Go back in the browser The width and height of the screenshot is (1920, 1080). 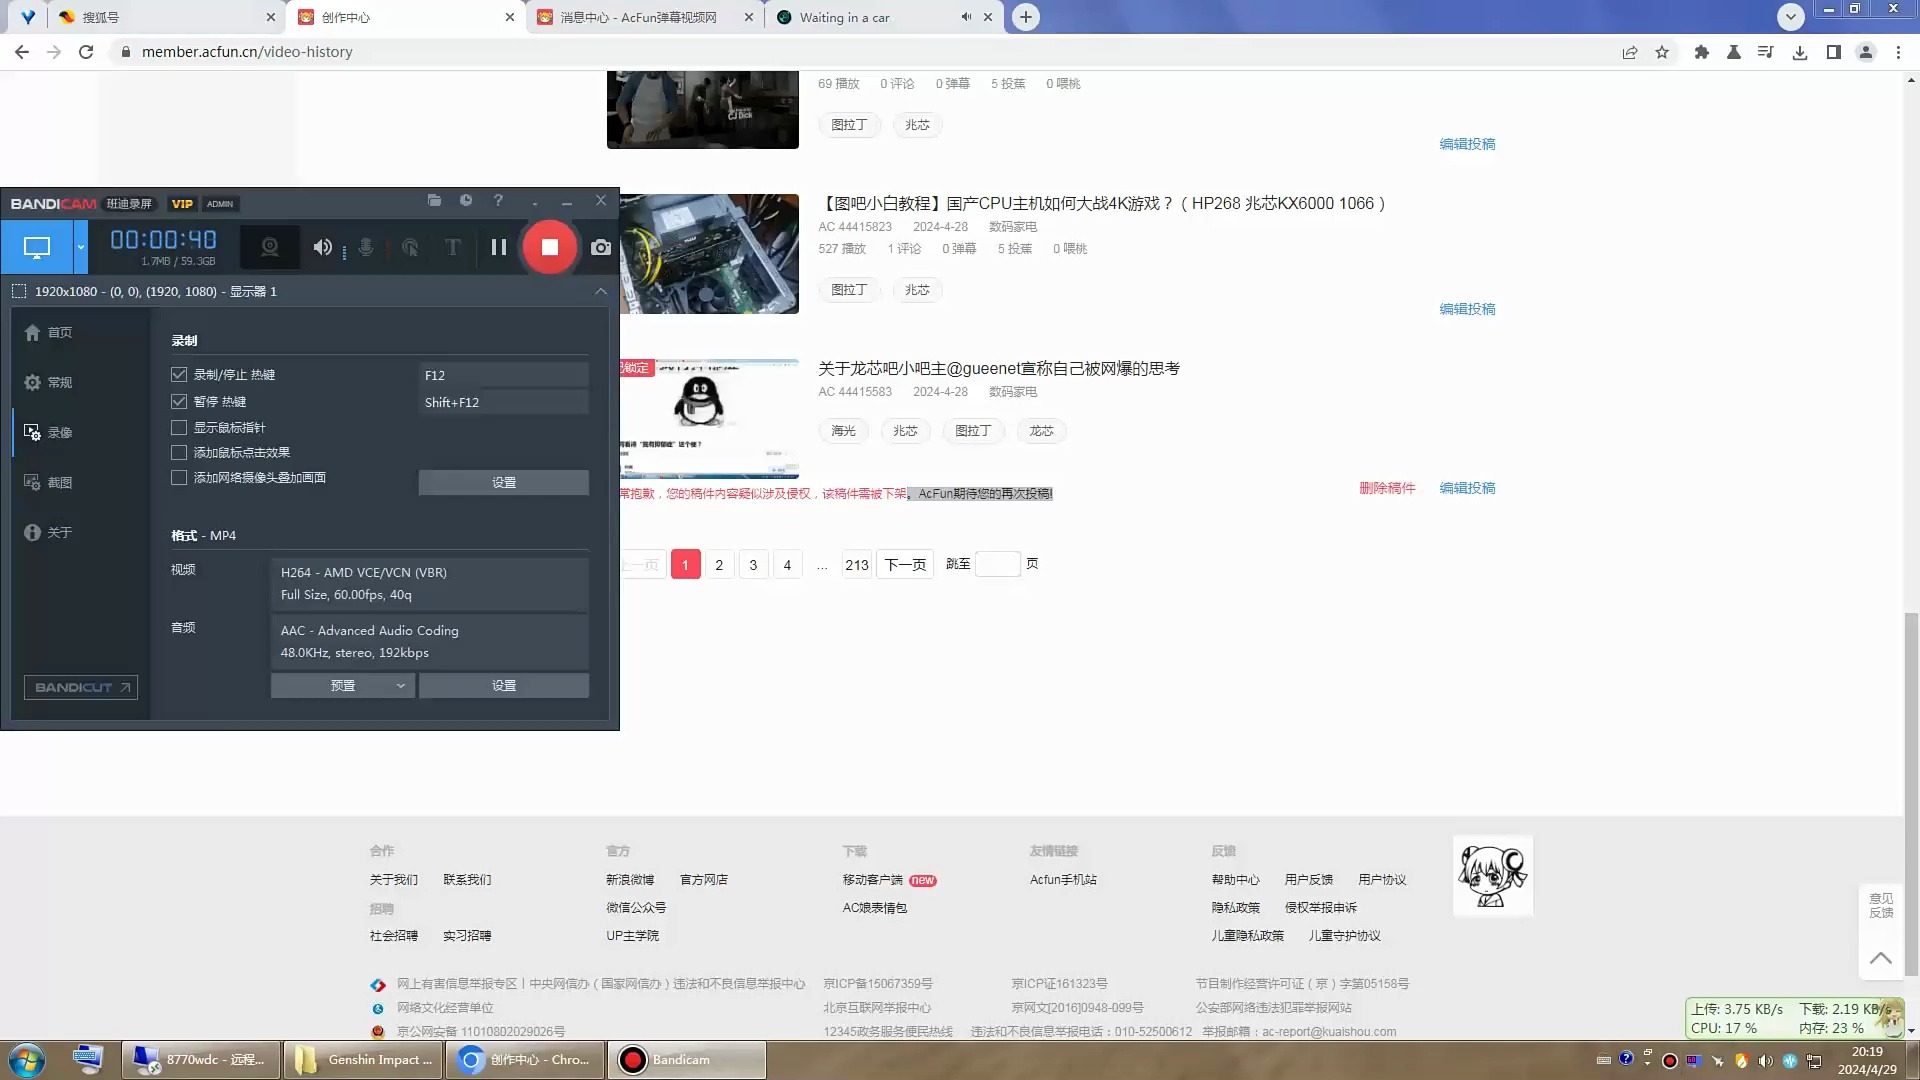coord(22,52)
